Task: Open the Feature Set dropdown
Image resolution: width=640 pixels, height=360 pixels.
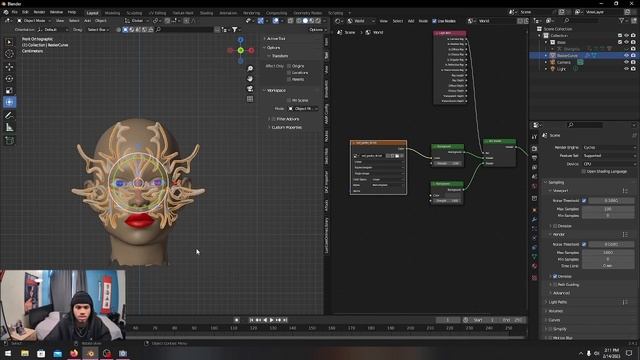Action: (609, 156)
